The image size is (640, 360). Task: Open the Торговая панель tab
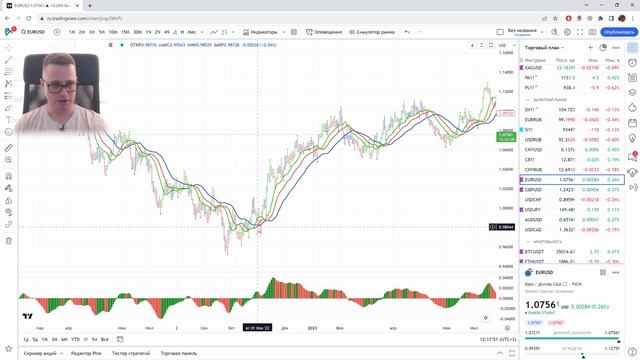[178, 353]
